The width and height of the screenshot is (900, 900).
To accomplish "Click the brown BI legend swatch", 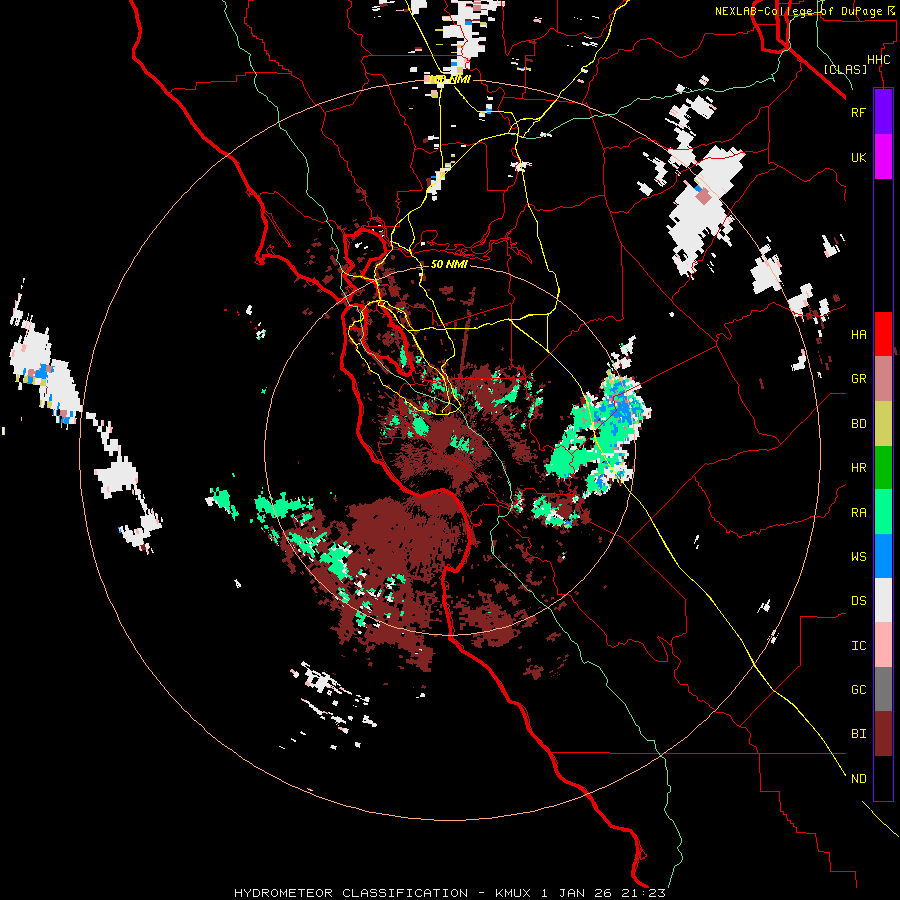I will [x=883, y=734].
